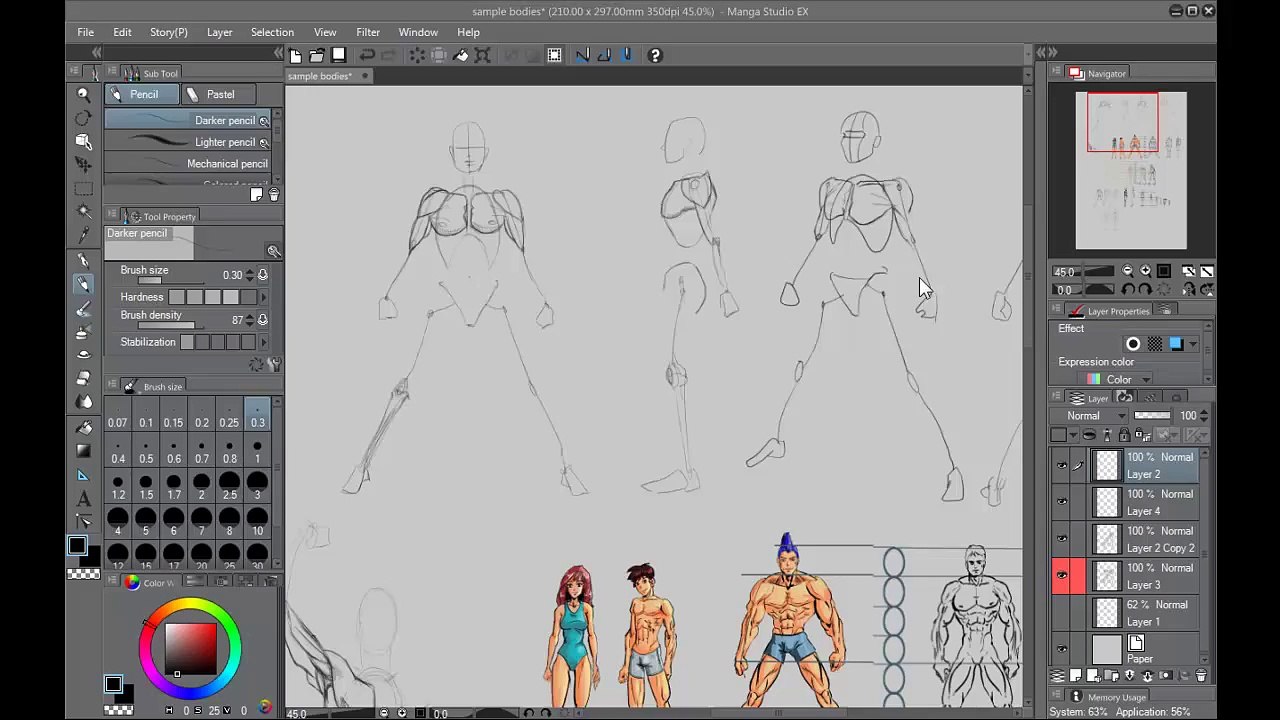
Task: Select the Rotate canvas tool
Action: [84, 118]
